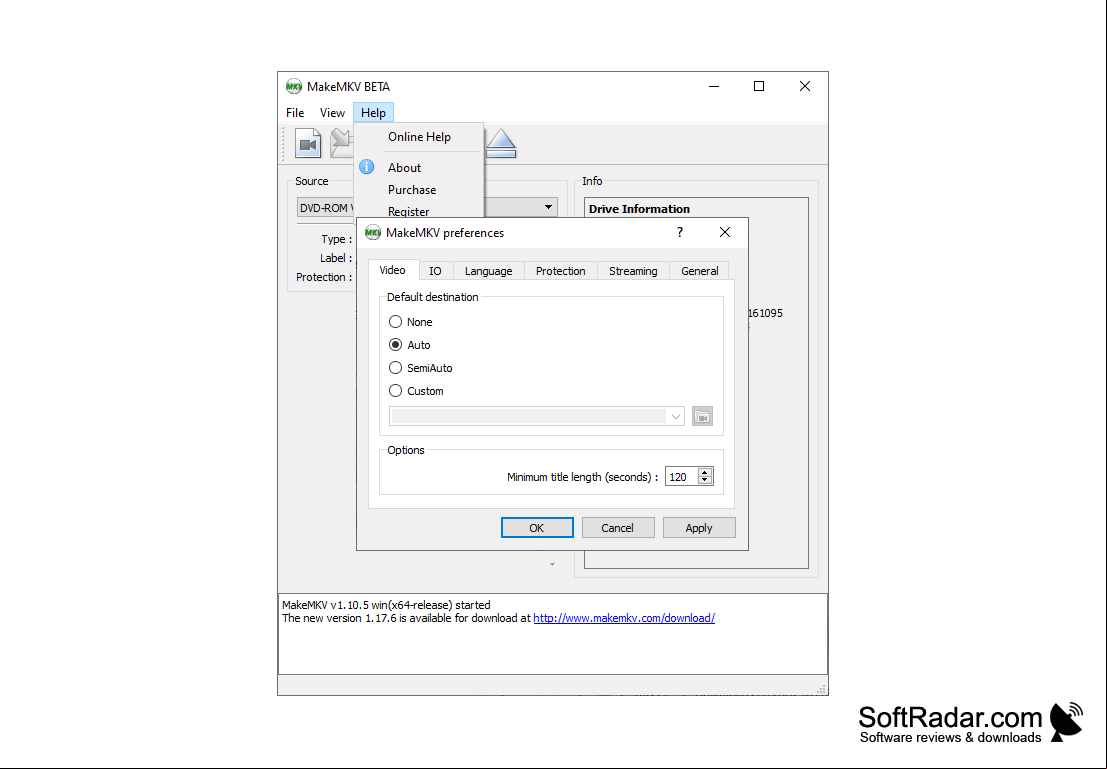
Task: Click the question mark help button in preferences
Action: [680, 232]
